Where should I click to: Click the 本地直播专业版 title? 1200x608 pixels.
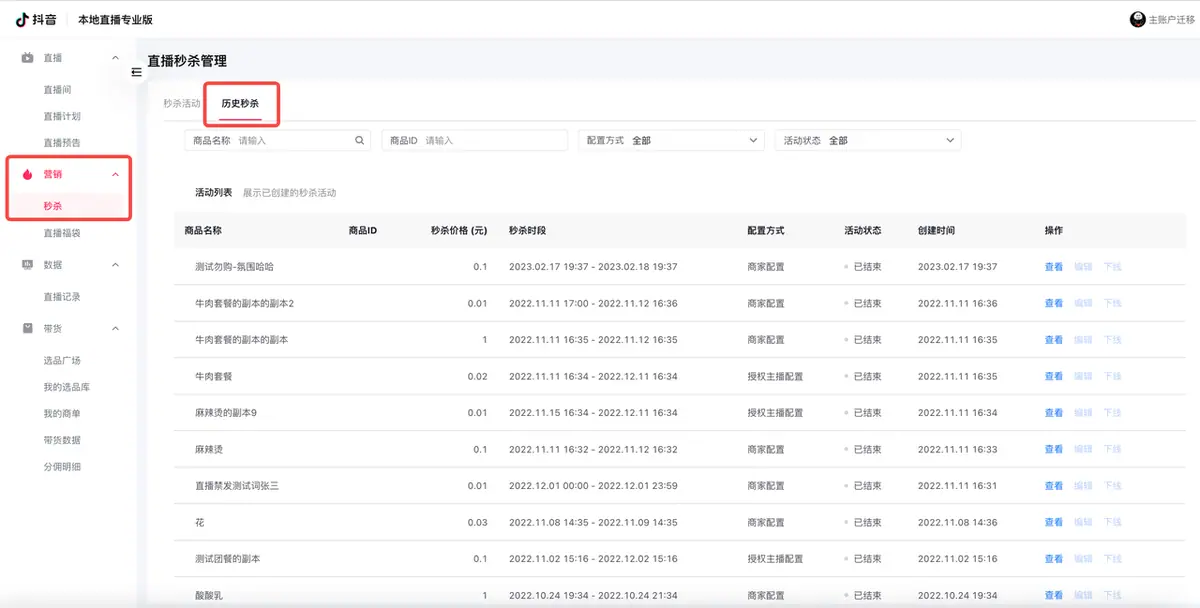116,20
